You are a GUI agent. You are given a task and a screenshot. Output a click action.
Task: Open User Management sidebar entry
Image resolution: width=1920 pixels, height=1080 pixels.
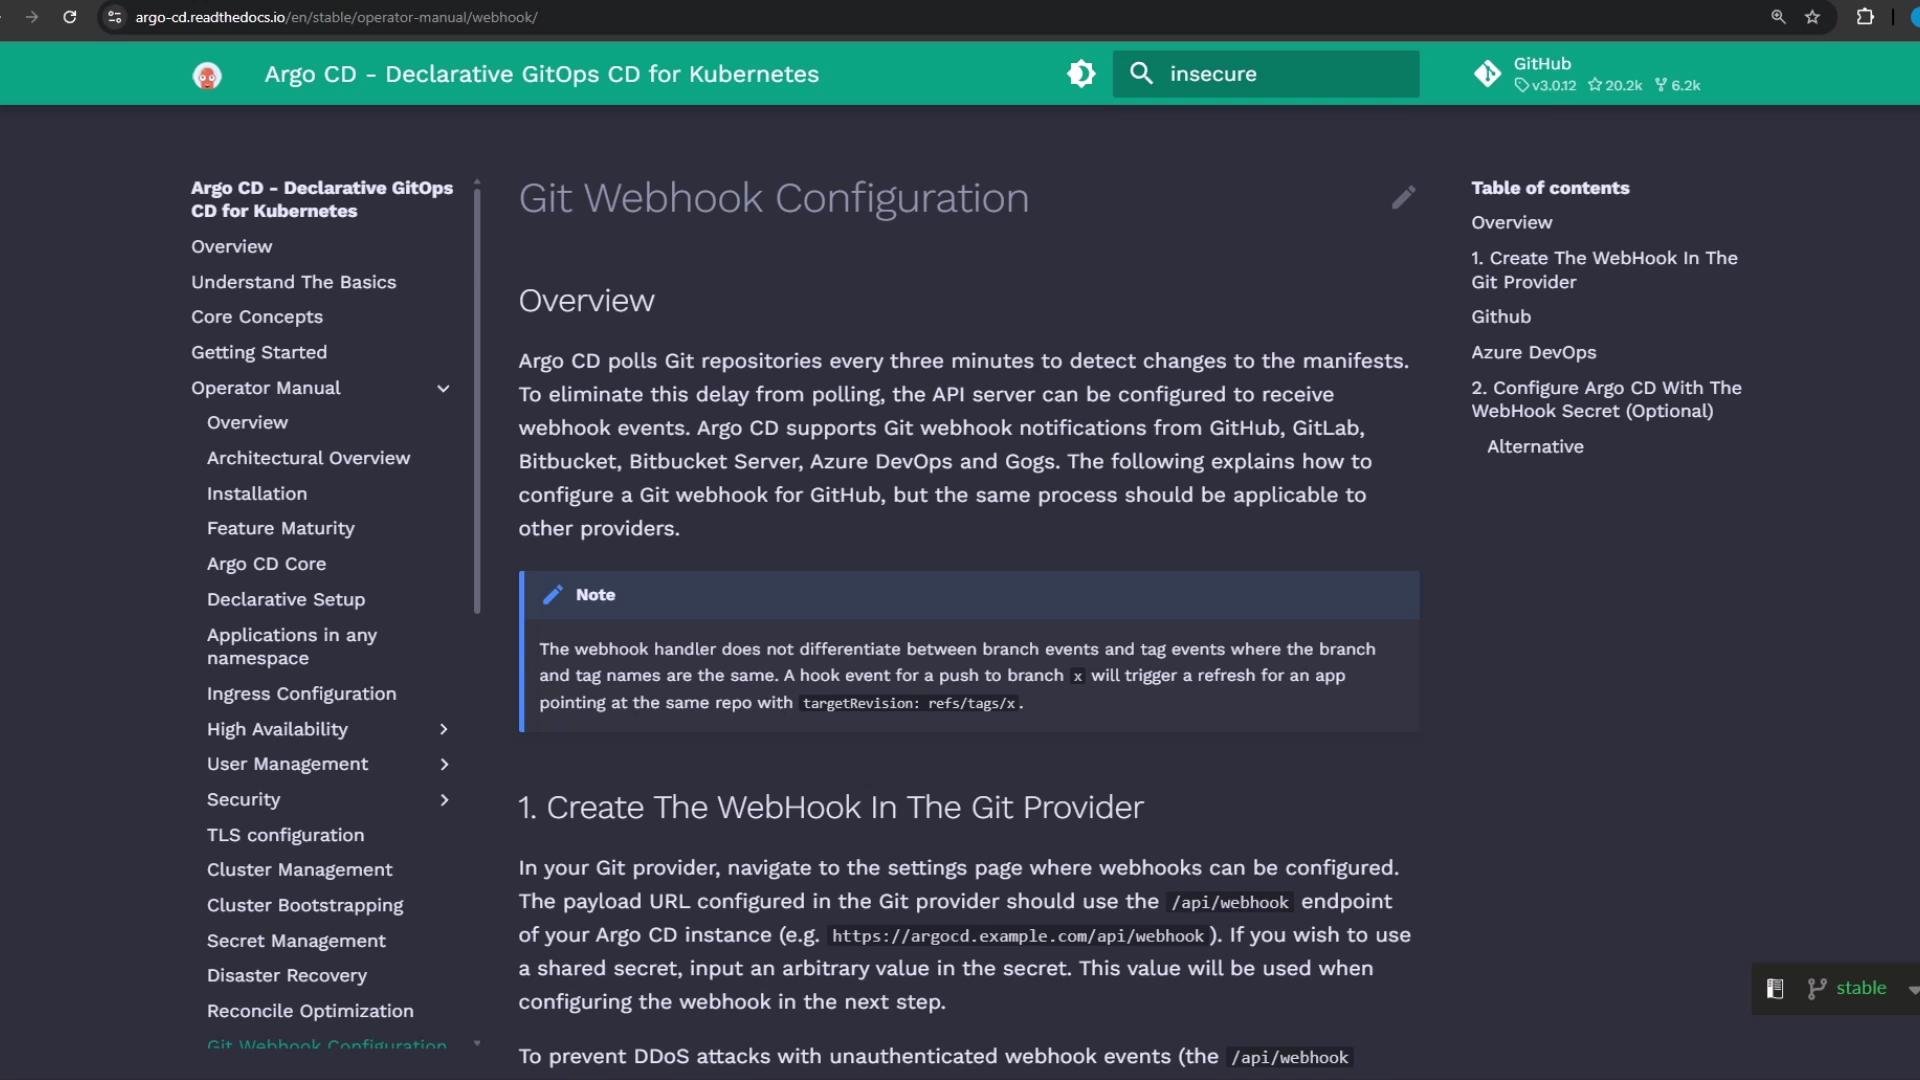(287, 764)
